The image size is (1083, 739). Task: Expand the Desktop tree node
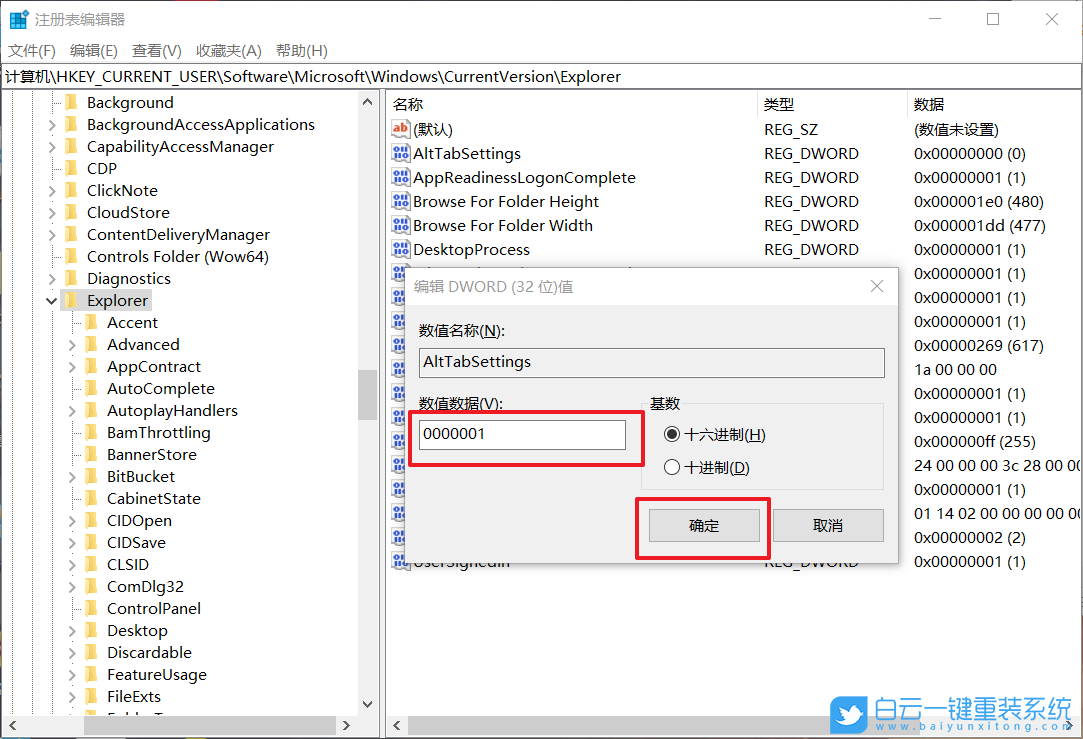coord(70,630)
